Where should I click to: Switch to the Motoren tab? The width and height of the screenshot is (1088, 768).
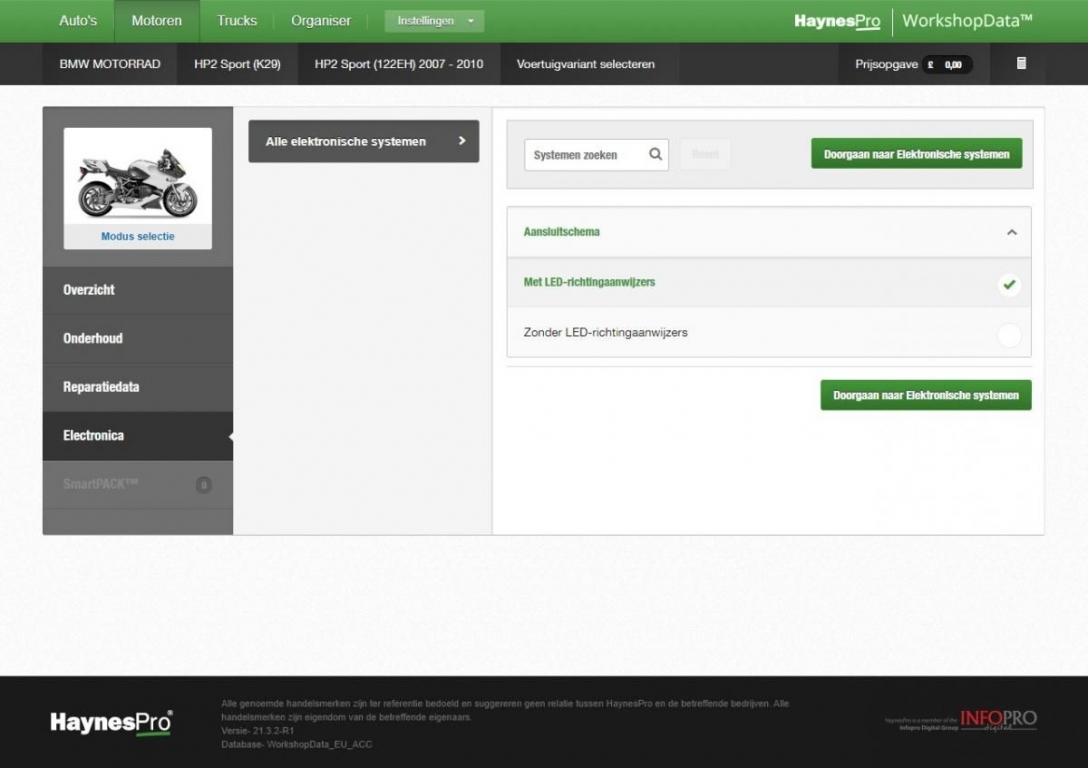click(157, 21)
